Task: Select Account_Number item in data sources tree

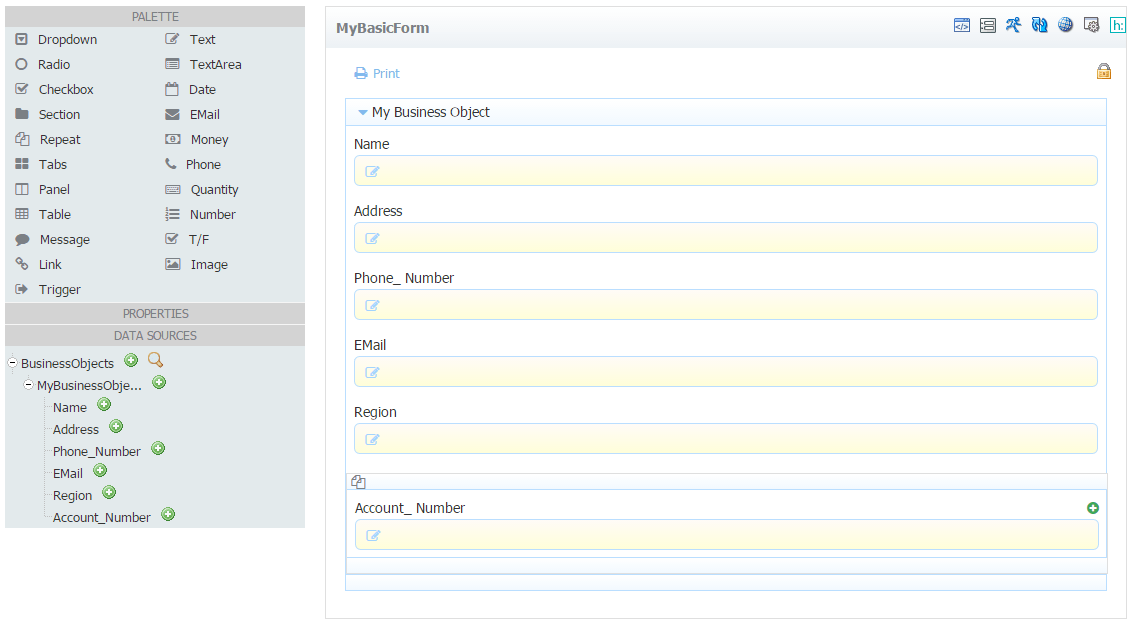Action: 101,517
